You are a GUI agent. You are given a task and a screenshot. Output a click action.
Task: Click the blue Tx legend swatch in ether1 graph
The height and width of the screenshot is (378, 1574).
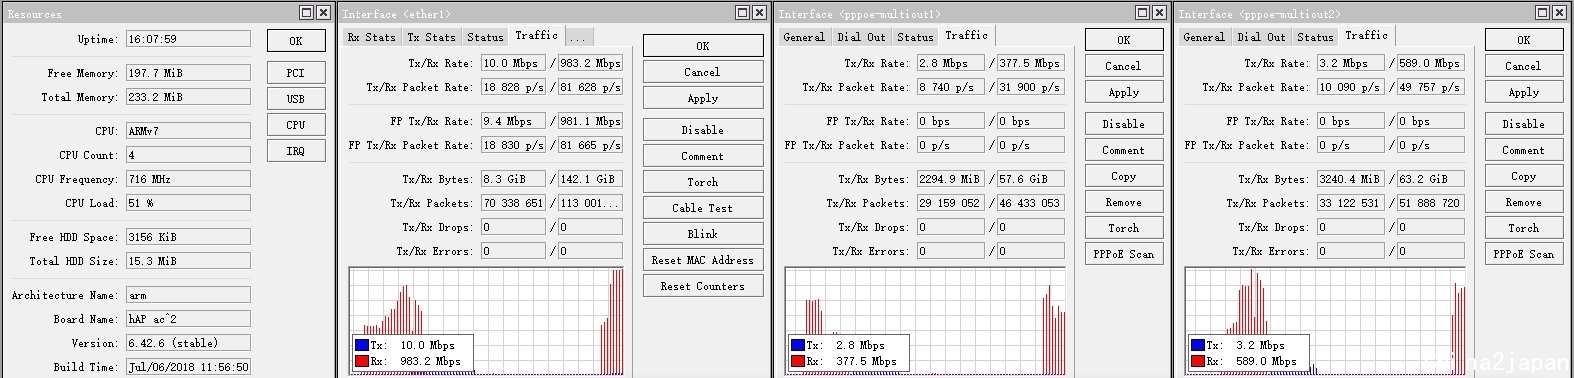coord(362,344)
